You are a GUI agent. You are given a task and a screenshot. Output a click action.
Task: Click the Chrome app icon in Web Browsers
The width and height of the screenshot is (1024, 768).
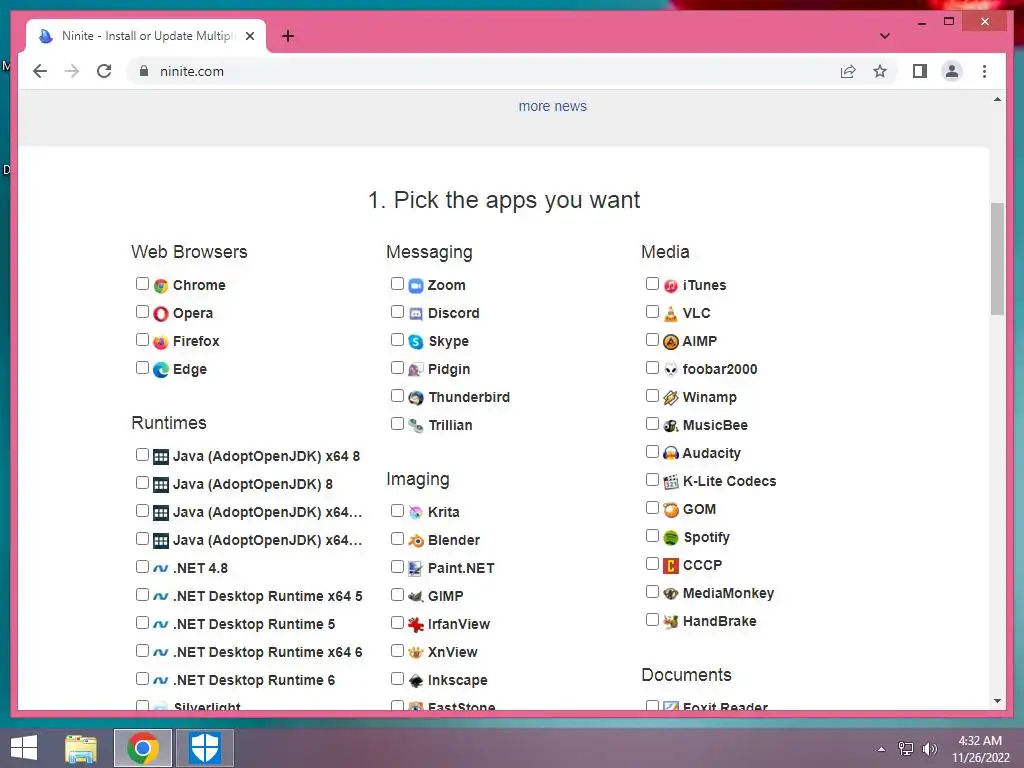pos(161,285)
